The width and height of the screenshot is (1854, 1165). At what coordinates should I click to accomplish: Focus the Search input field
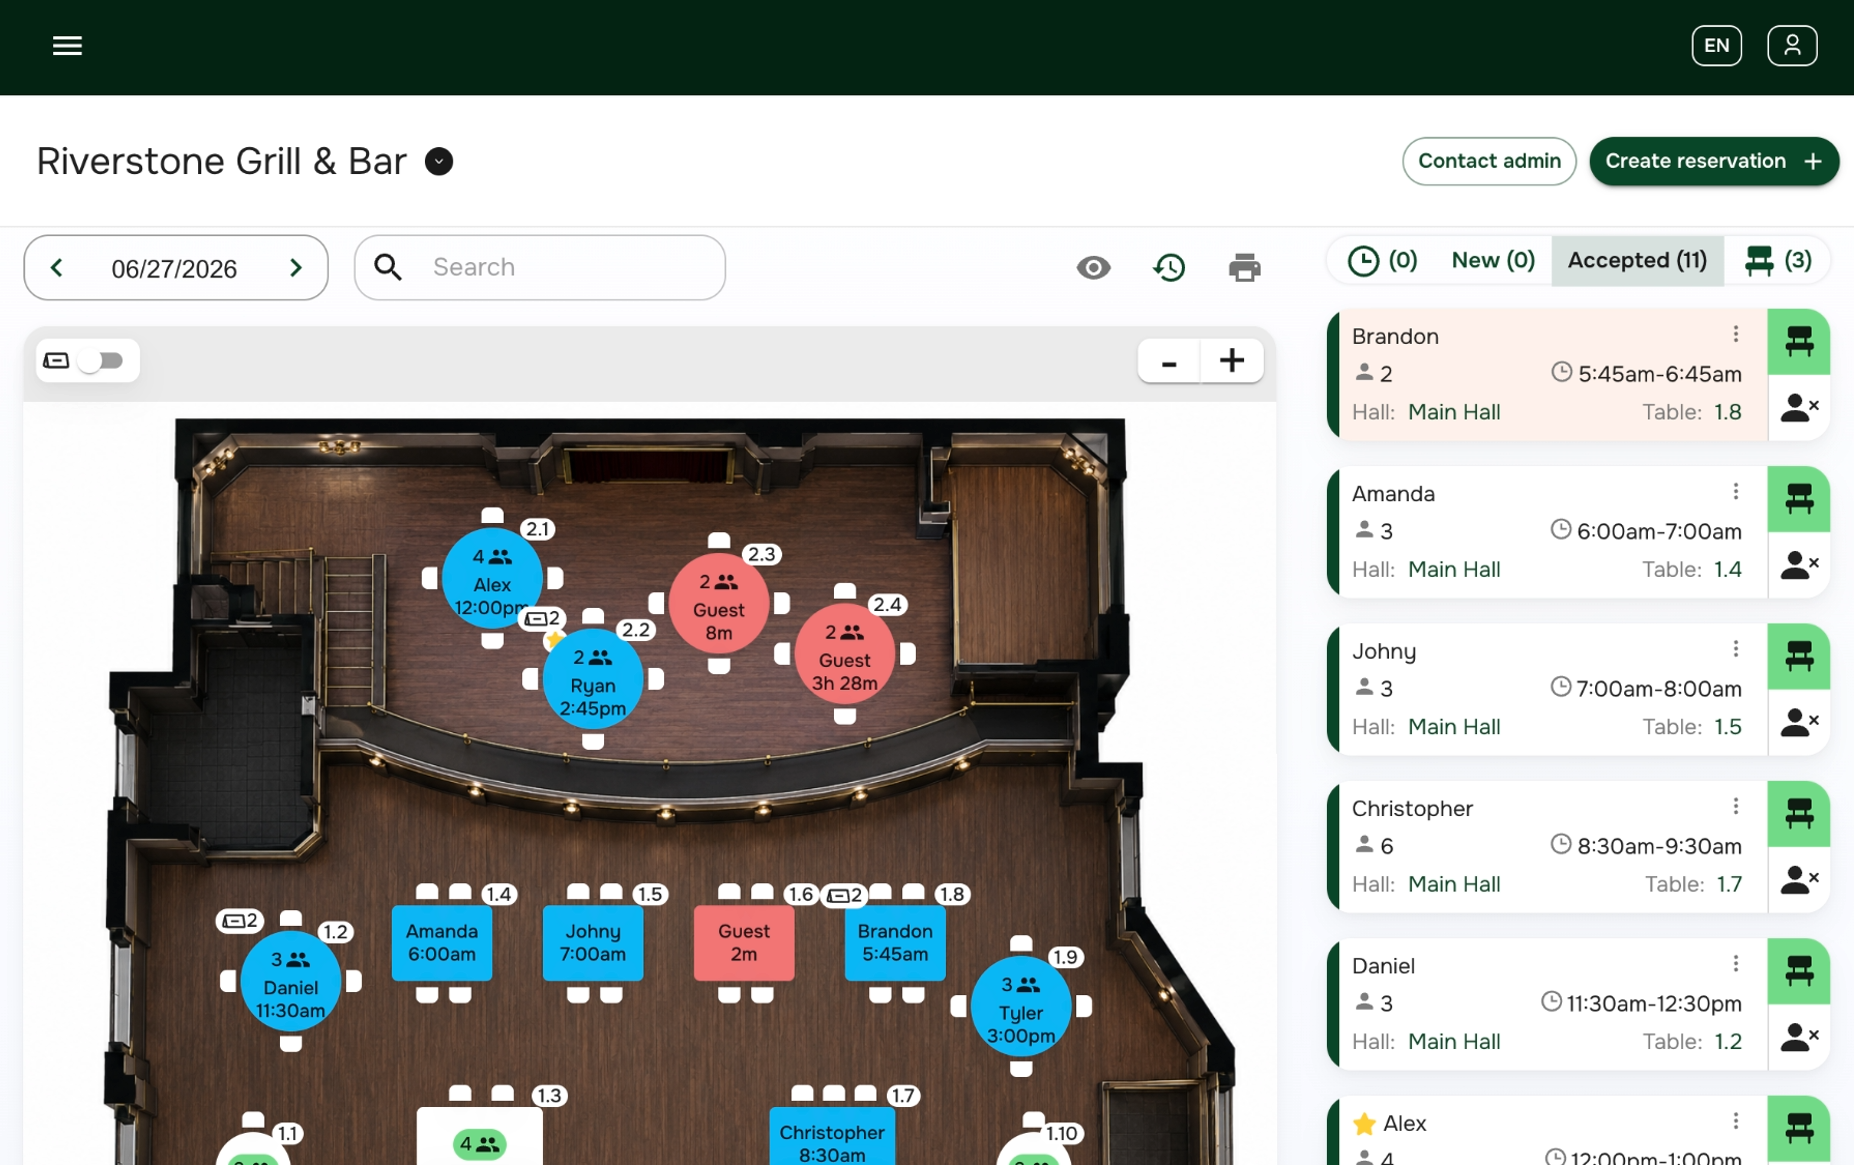tap(540, 268)
